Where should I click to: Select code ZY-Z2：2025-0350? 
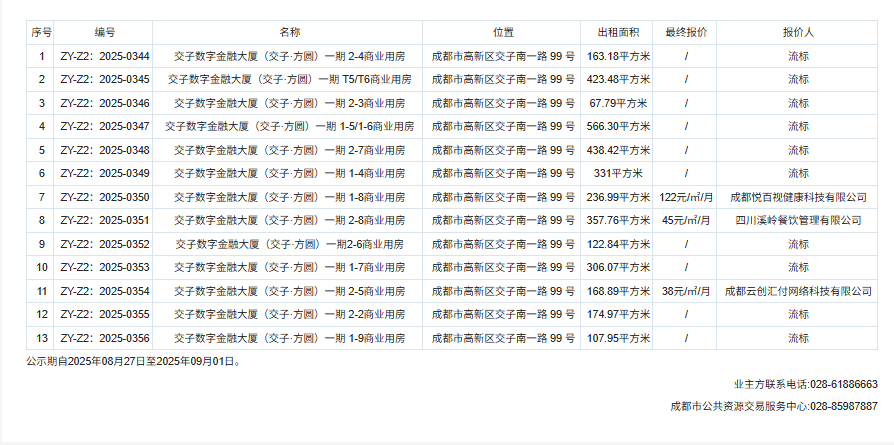coord(105,197)
